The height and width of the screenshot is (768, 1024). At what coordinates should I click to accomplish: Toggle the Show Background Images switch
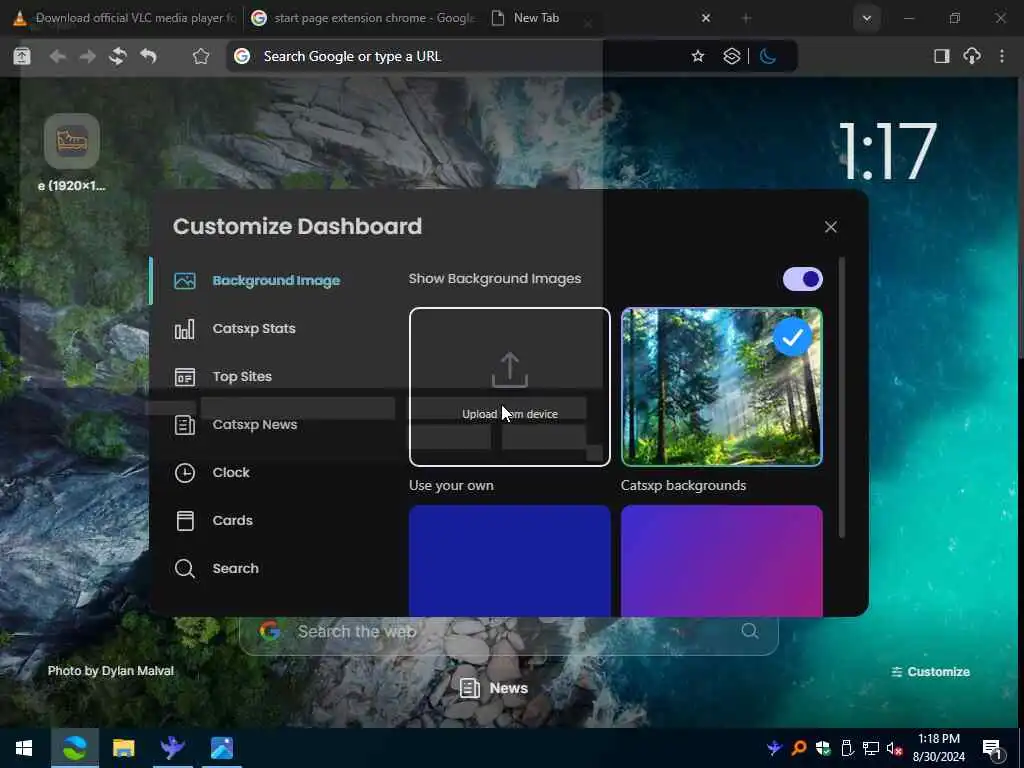pyautogui.click(x=803, y=280)
